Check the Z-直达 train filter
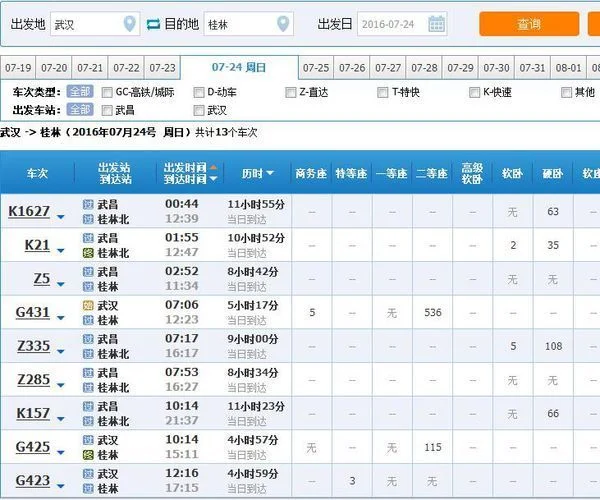The image size is (600, 500). pos(290,92)
